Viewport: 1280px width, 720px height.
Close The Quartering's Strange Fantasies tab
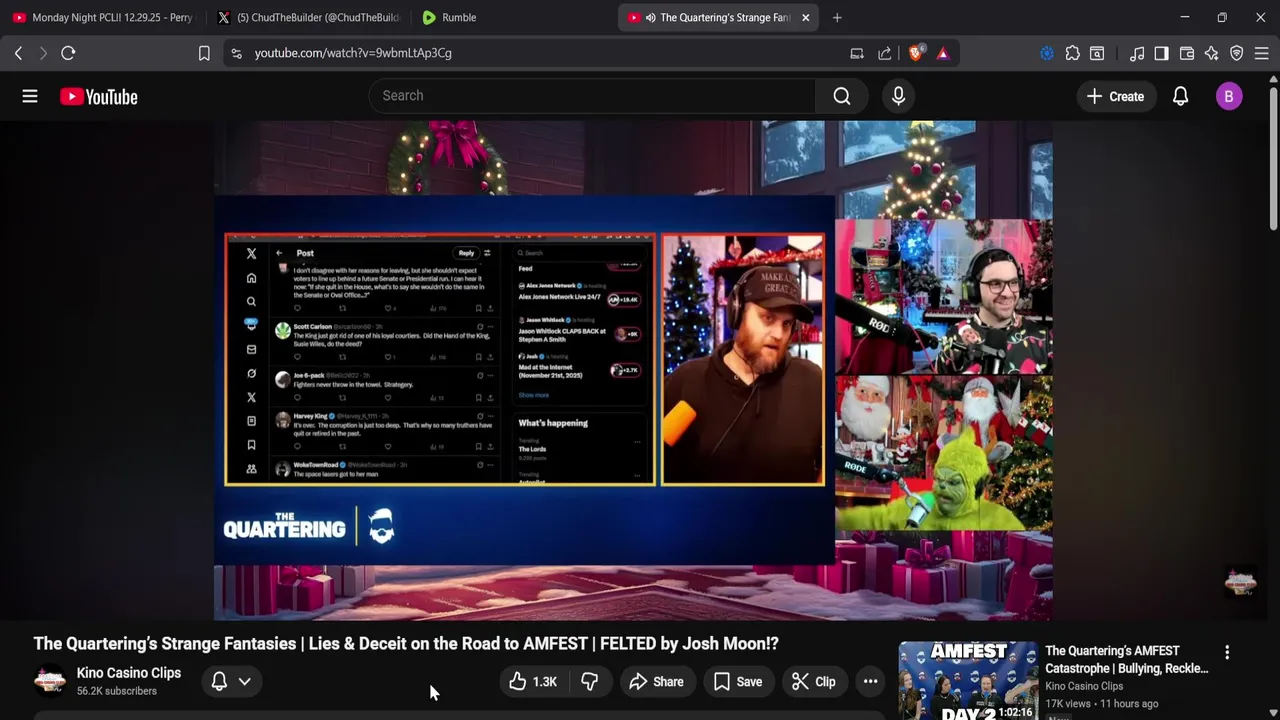pyautogui.click(x=806, y=17)
